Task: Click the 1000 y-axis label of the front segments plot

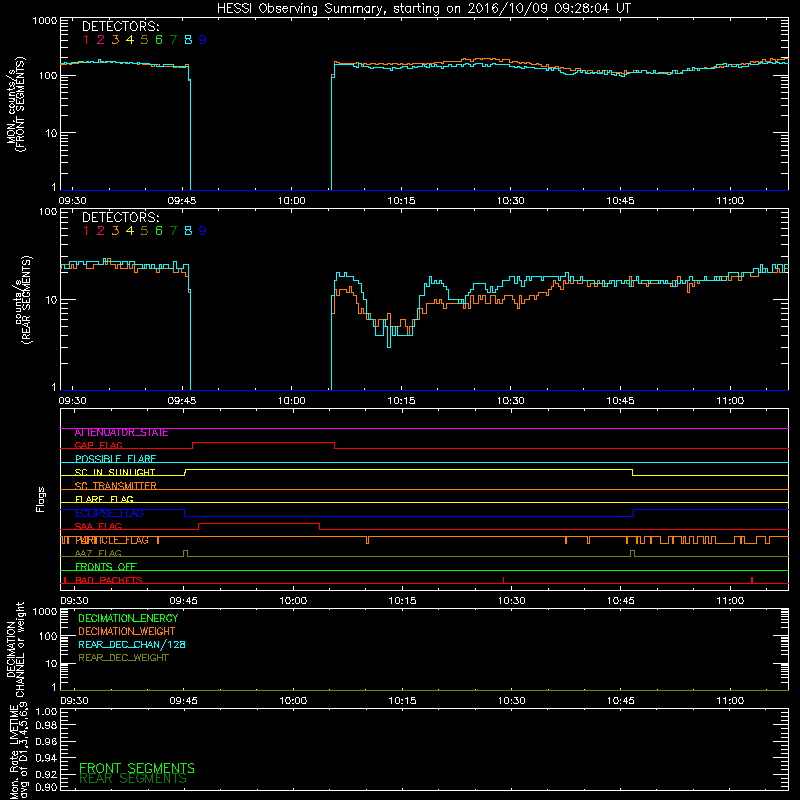Action: (x=45, y=21)
